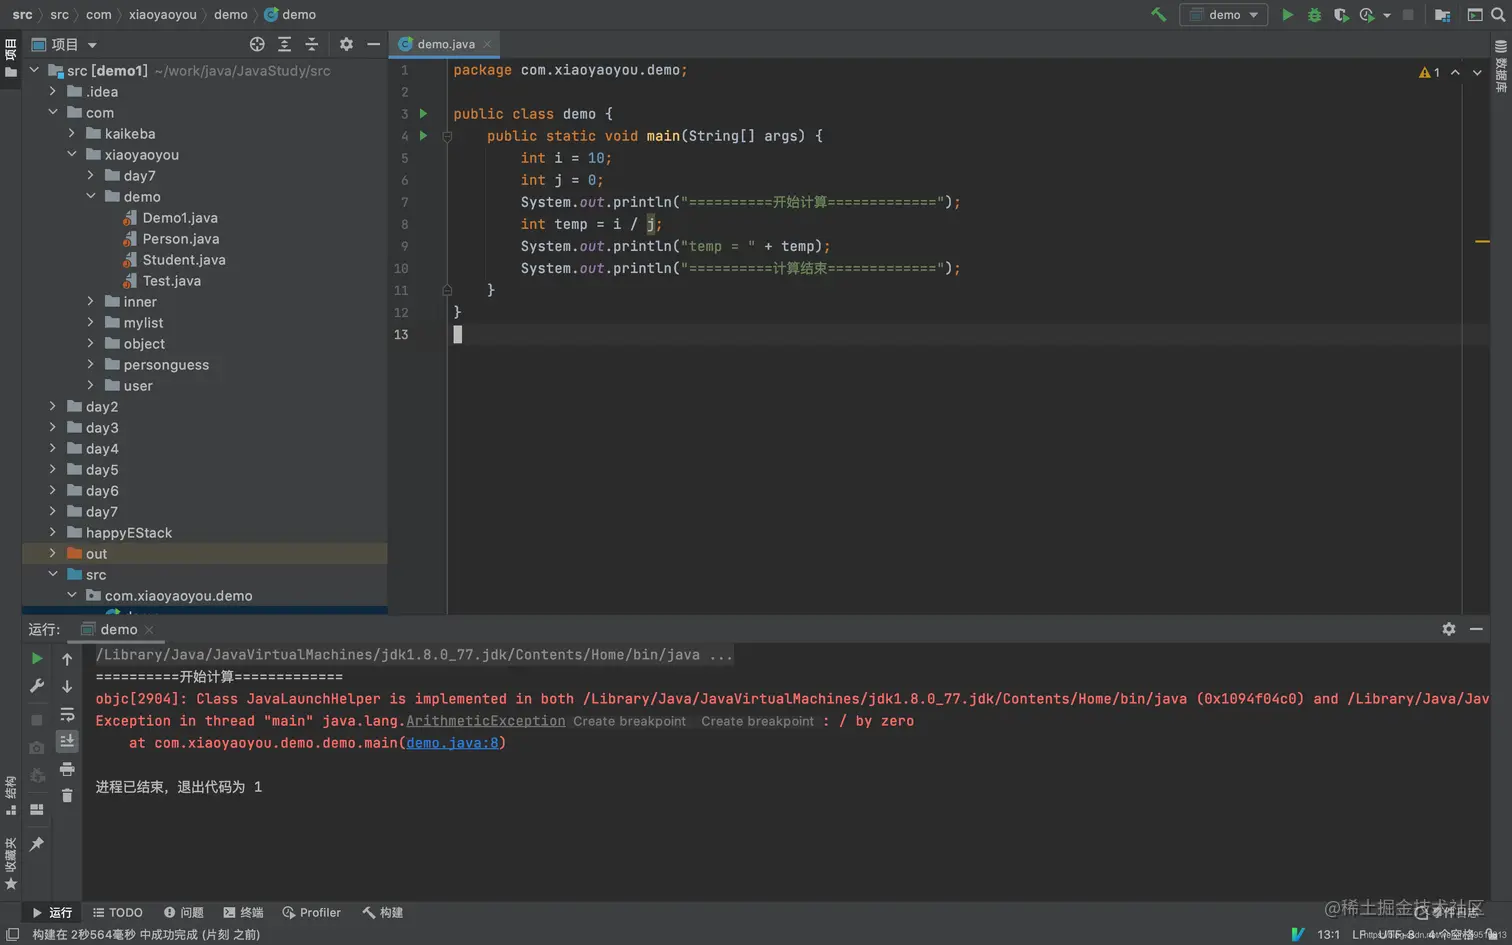Open Student.java in the project tree

tap(184, 260)
